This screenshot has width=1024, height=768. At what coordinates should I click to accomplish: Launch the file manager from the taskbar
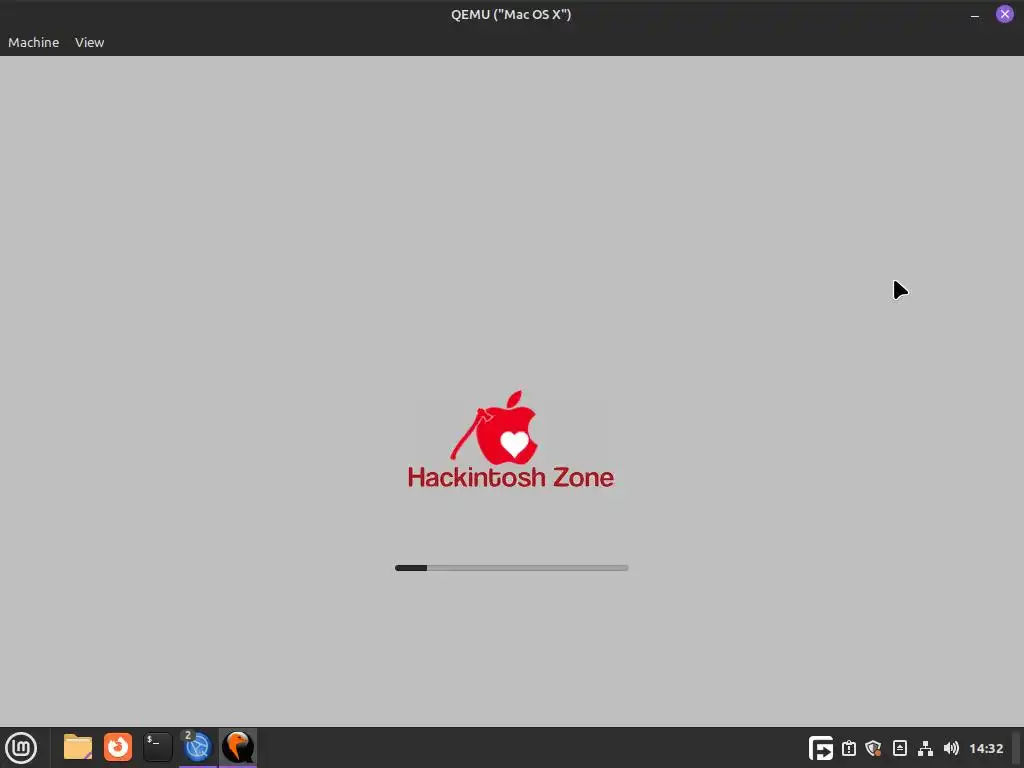(x=78, y=747)
